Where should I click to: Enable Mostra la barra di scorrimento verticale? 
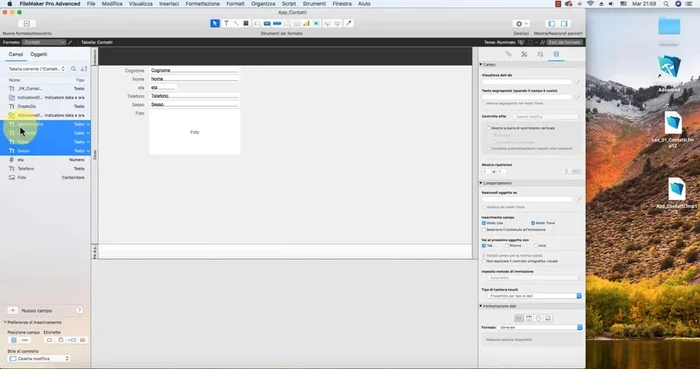[x=488, y=128]
